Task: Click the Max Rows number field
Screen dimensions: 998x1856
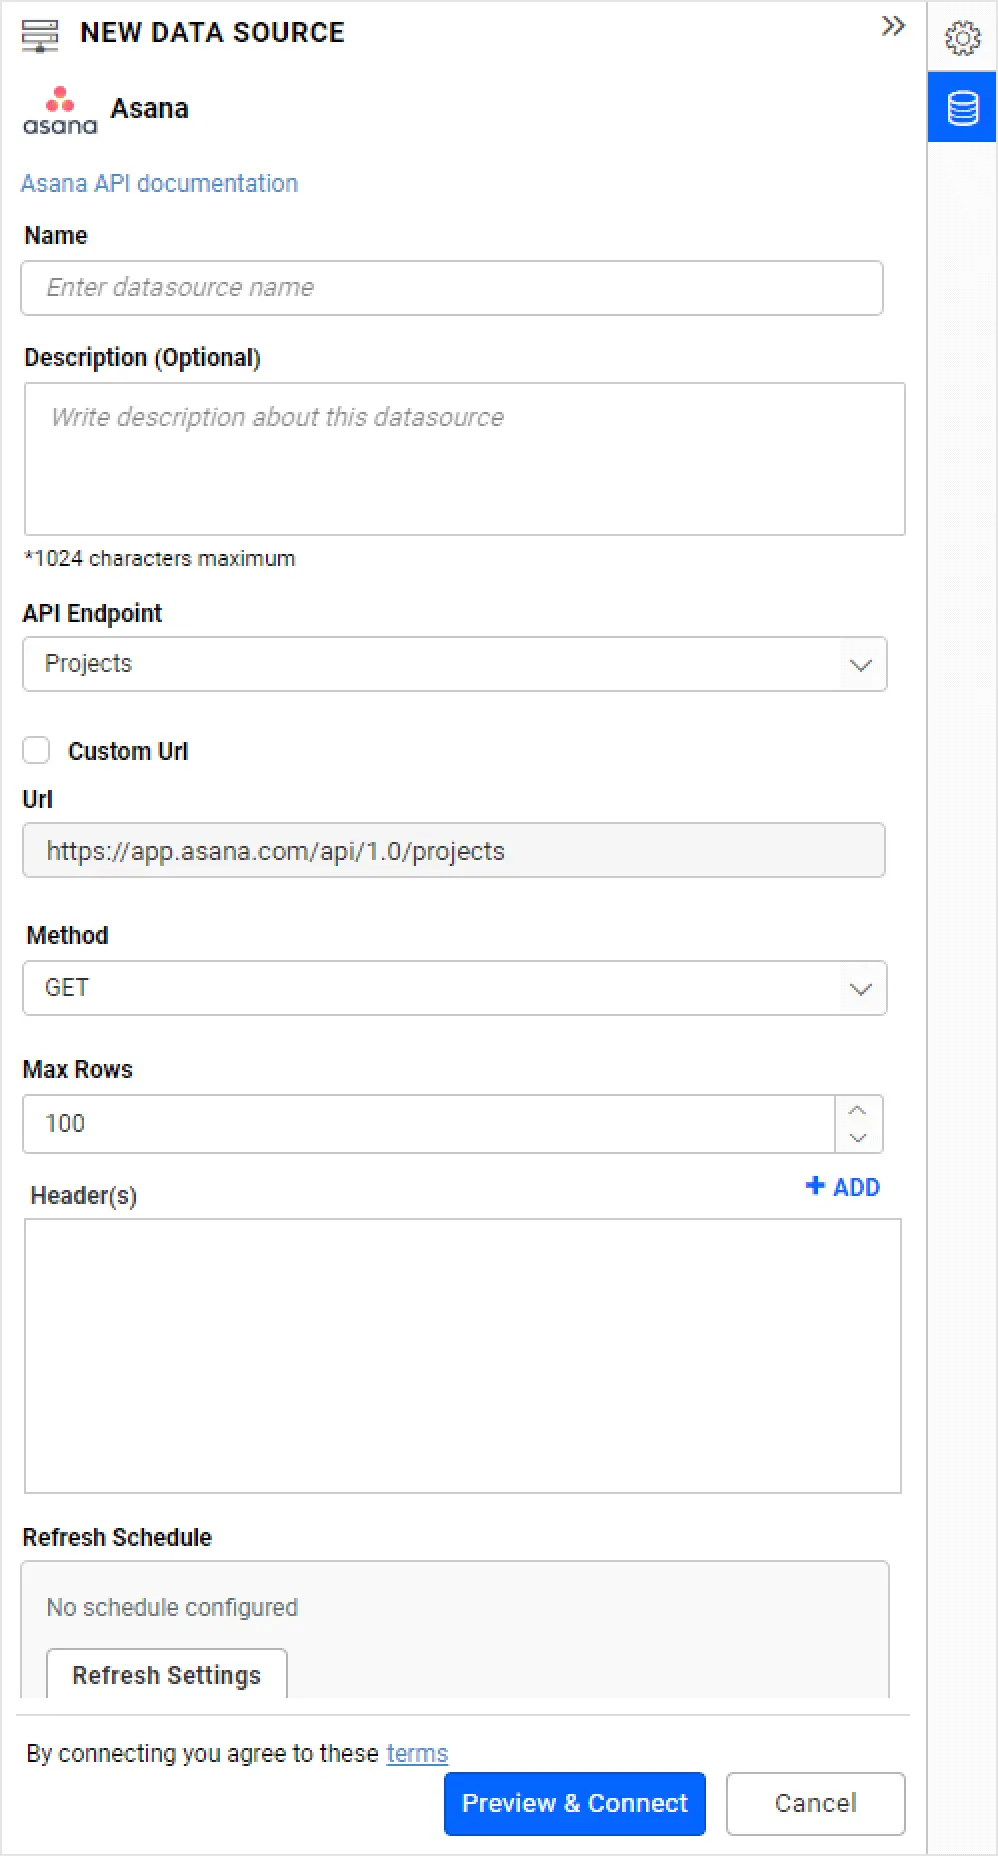Action: (428, 1124)
